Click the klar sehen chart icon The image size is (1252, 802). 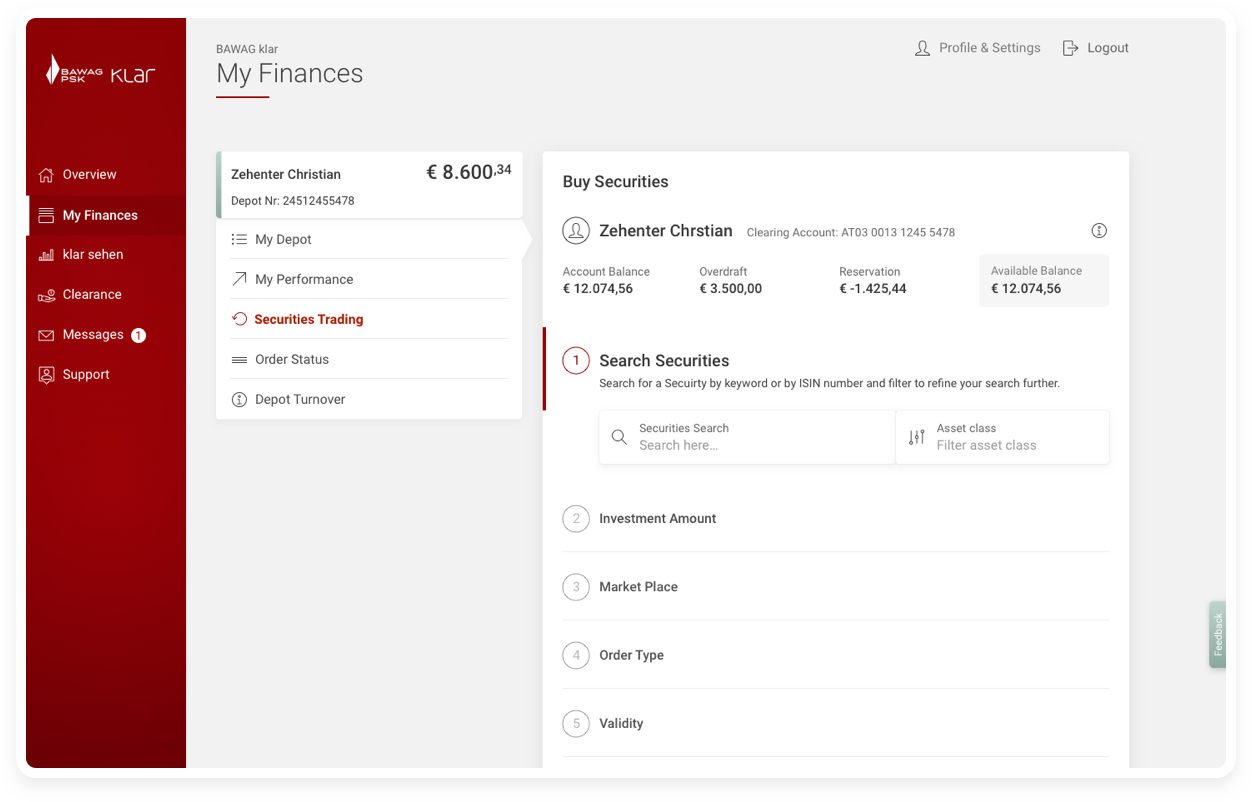click(46, 255)
